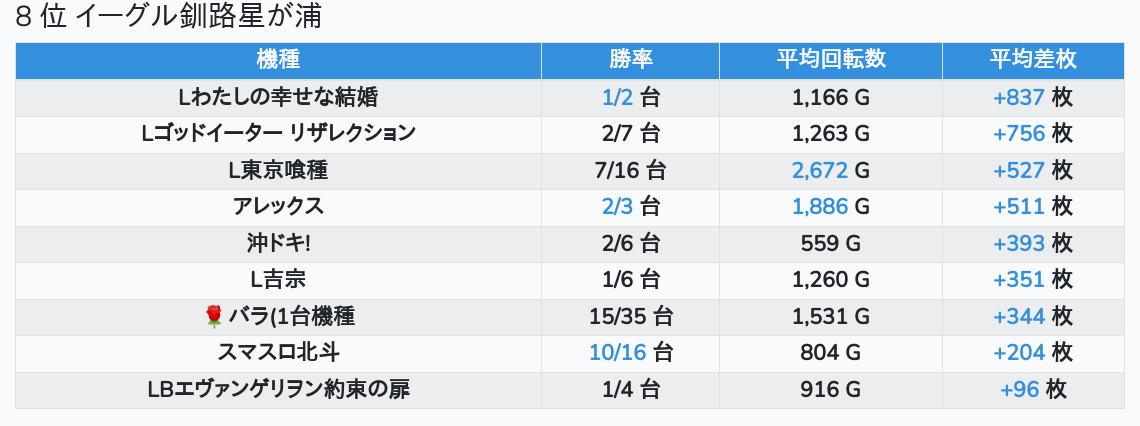Select the 平均回転数 column header
Viewport: 1140px width, 426px height.
(x=830, y=59)
